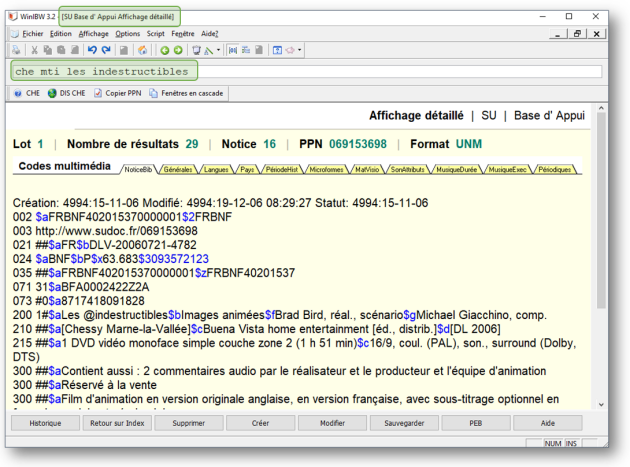Open the Aide? menu
The height and width of the screenshot is (467, 630).
pos(209,34)
